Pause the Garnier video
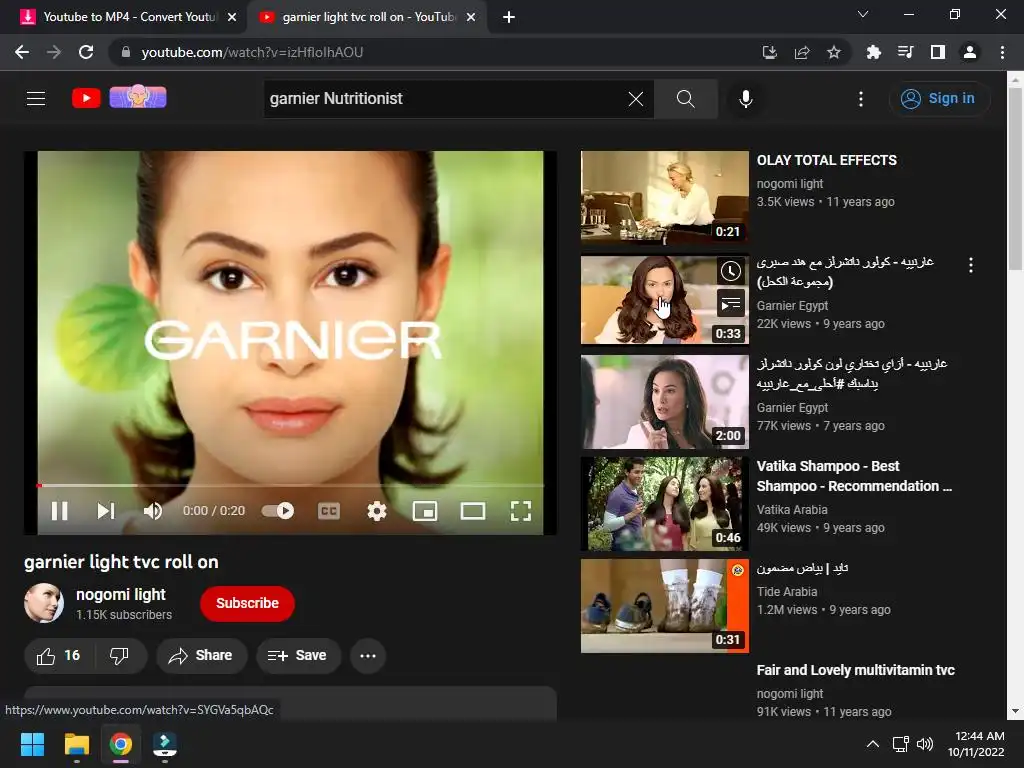The width and height of the screenshot is (1024, 768). (59, 511)
